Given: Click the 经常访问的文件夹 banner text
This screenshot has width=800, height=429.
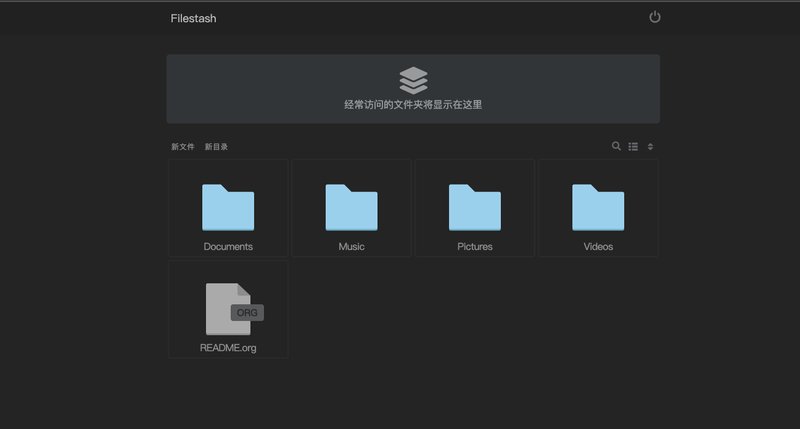Looking at the screenshot, I should click(x=413, y=104).
